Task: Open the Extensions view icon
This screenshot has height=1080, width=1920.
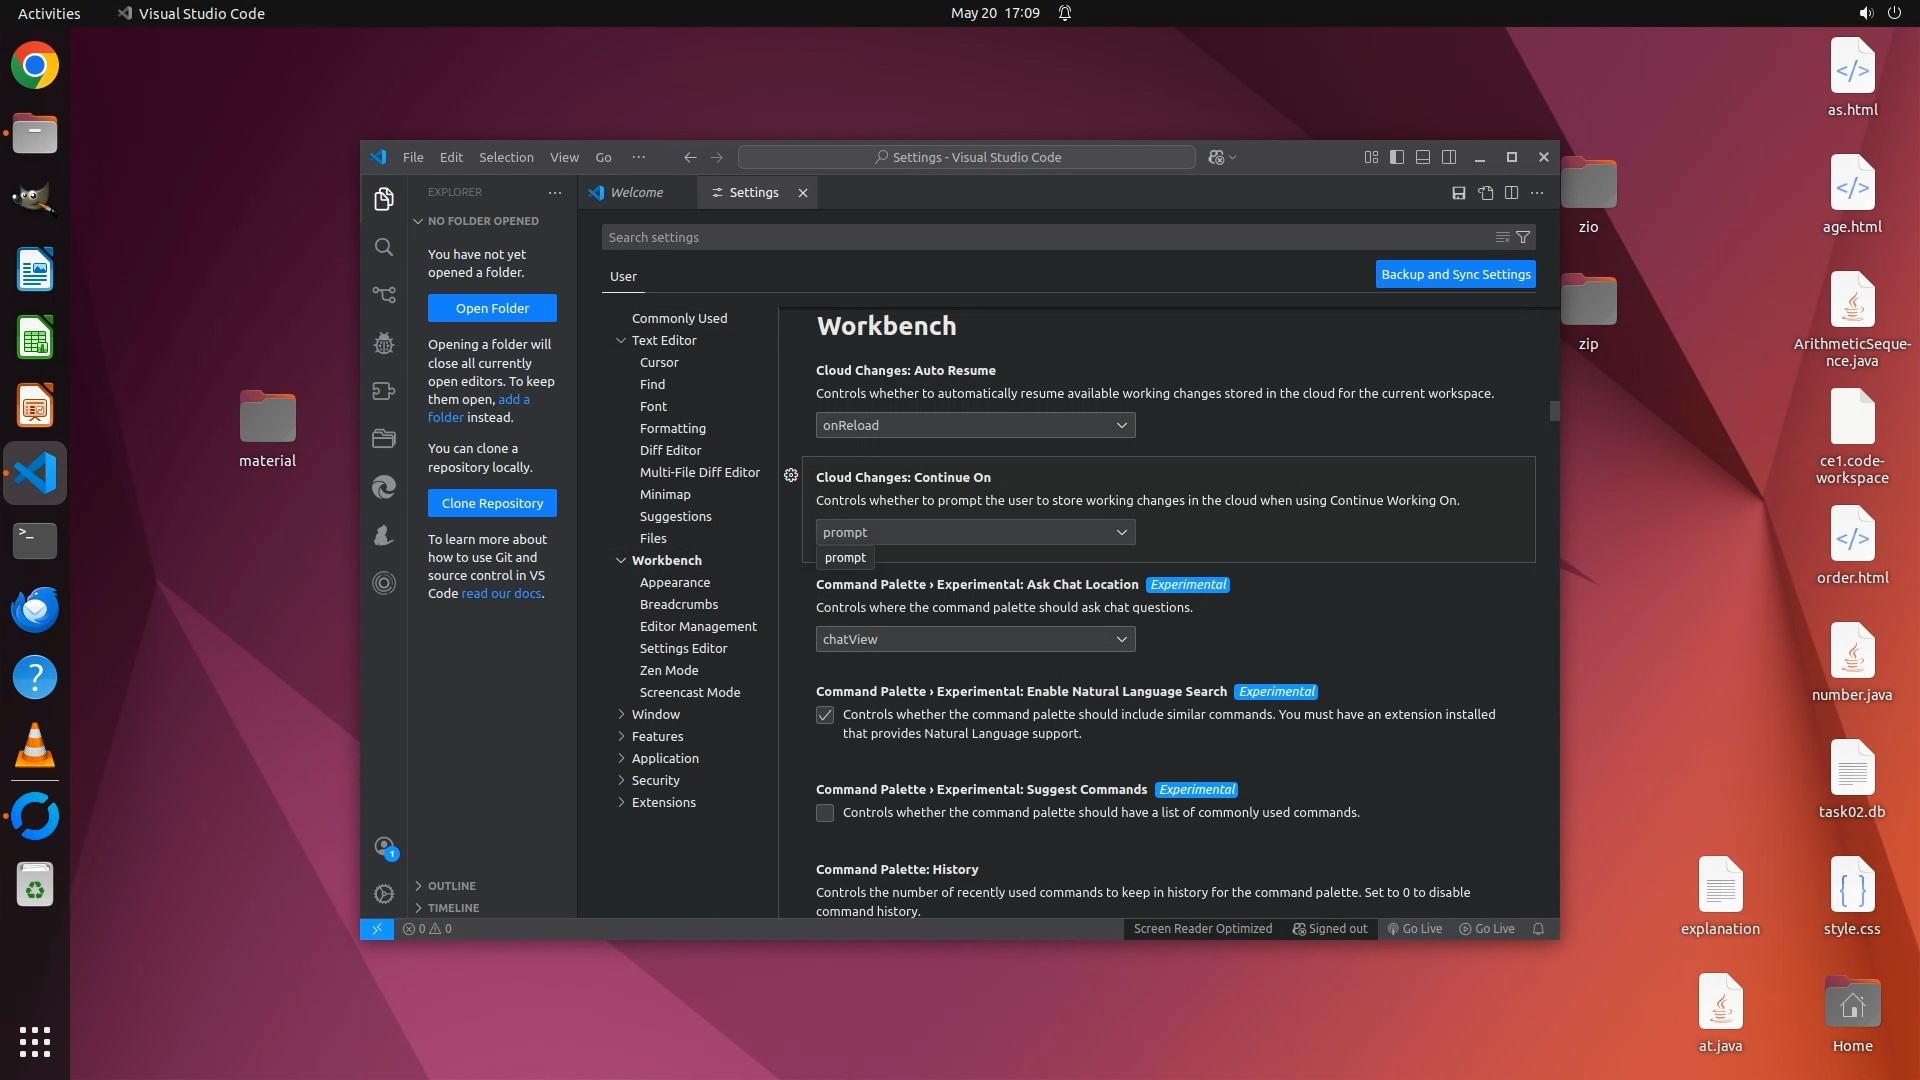Action: point(384,391)
